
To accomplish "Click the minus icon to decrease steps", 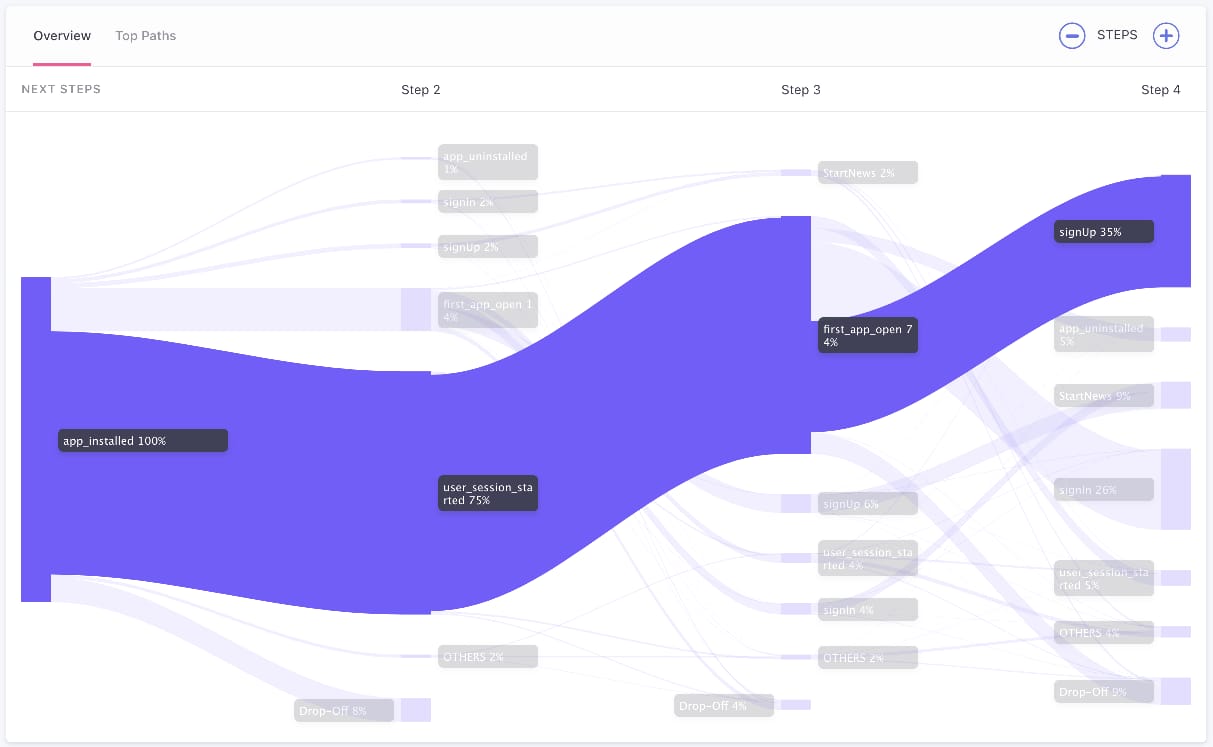I will (1072, 36).
